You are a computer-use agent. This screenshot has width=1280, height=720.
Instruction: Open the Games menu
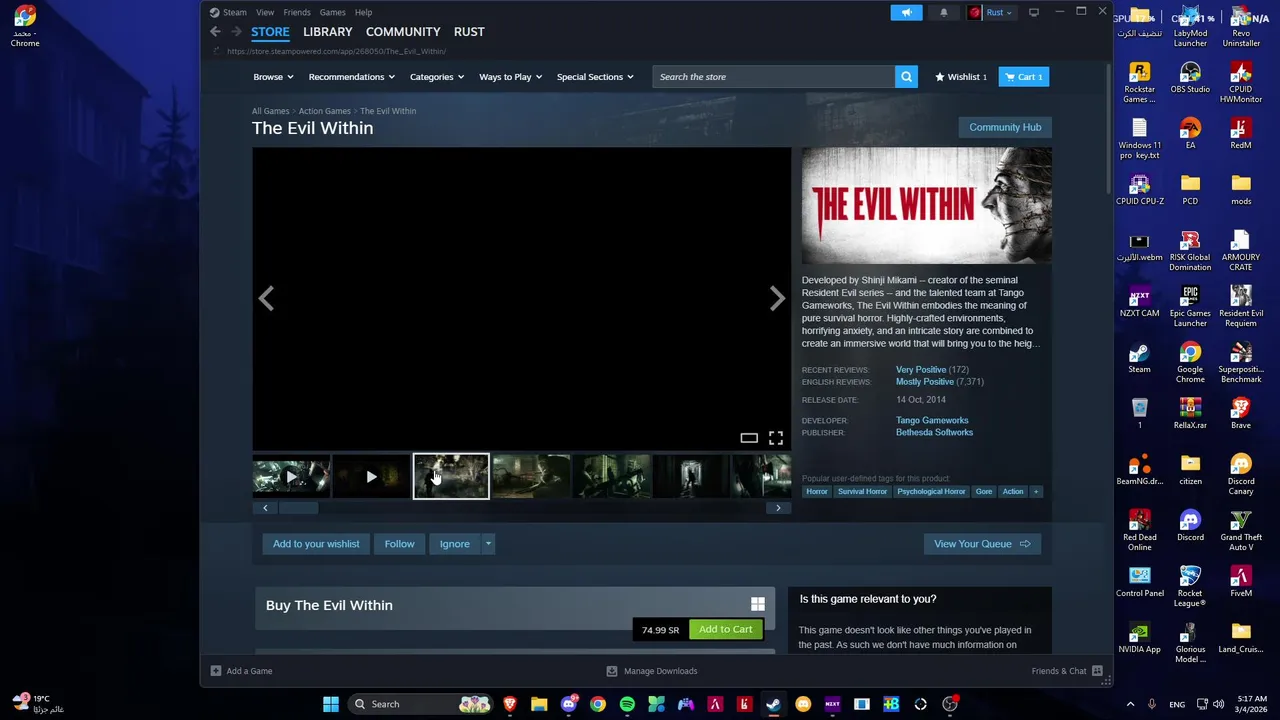pyautogui.click(x=332, y=12)
